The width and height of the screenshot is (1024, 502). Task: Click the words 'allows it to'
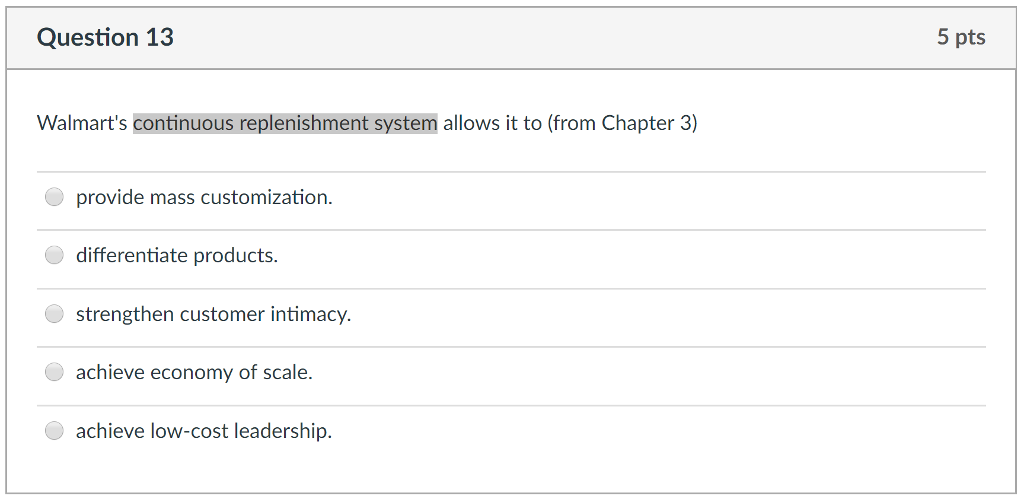(x=492, y=123)
